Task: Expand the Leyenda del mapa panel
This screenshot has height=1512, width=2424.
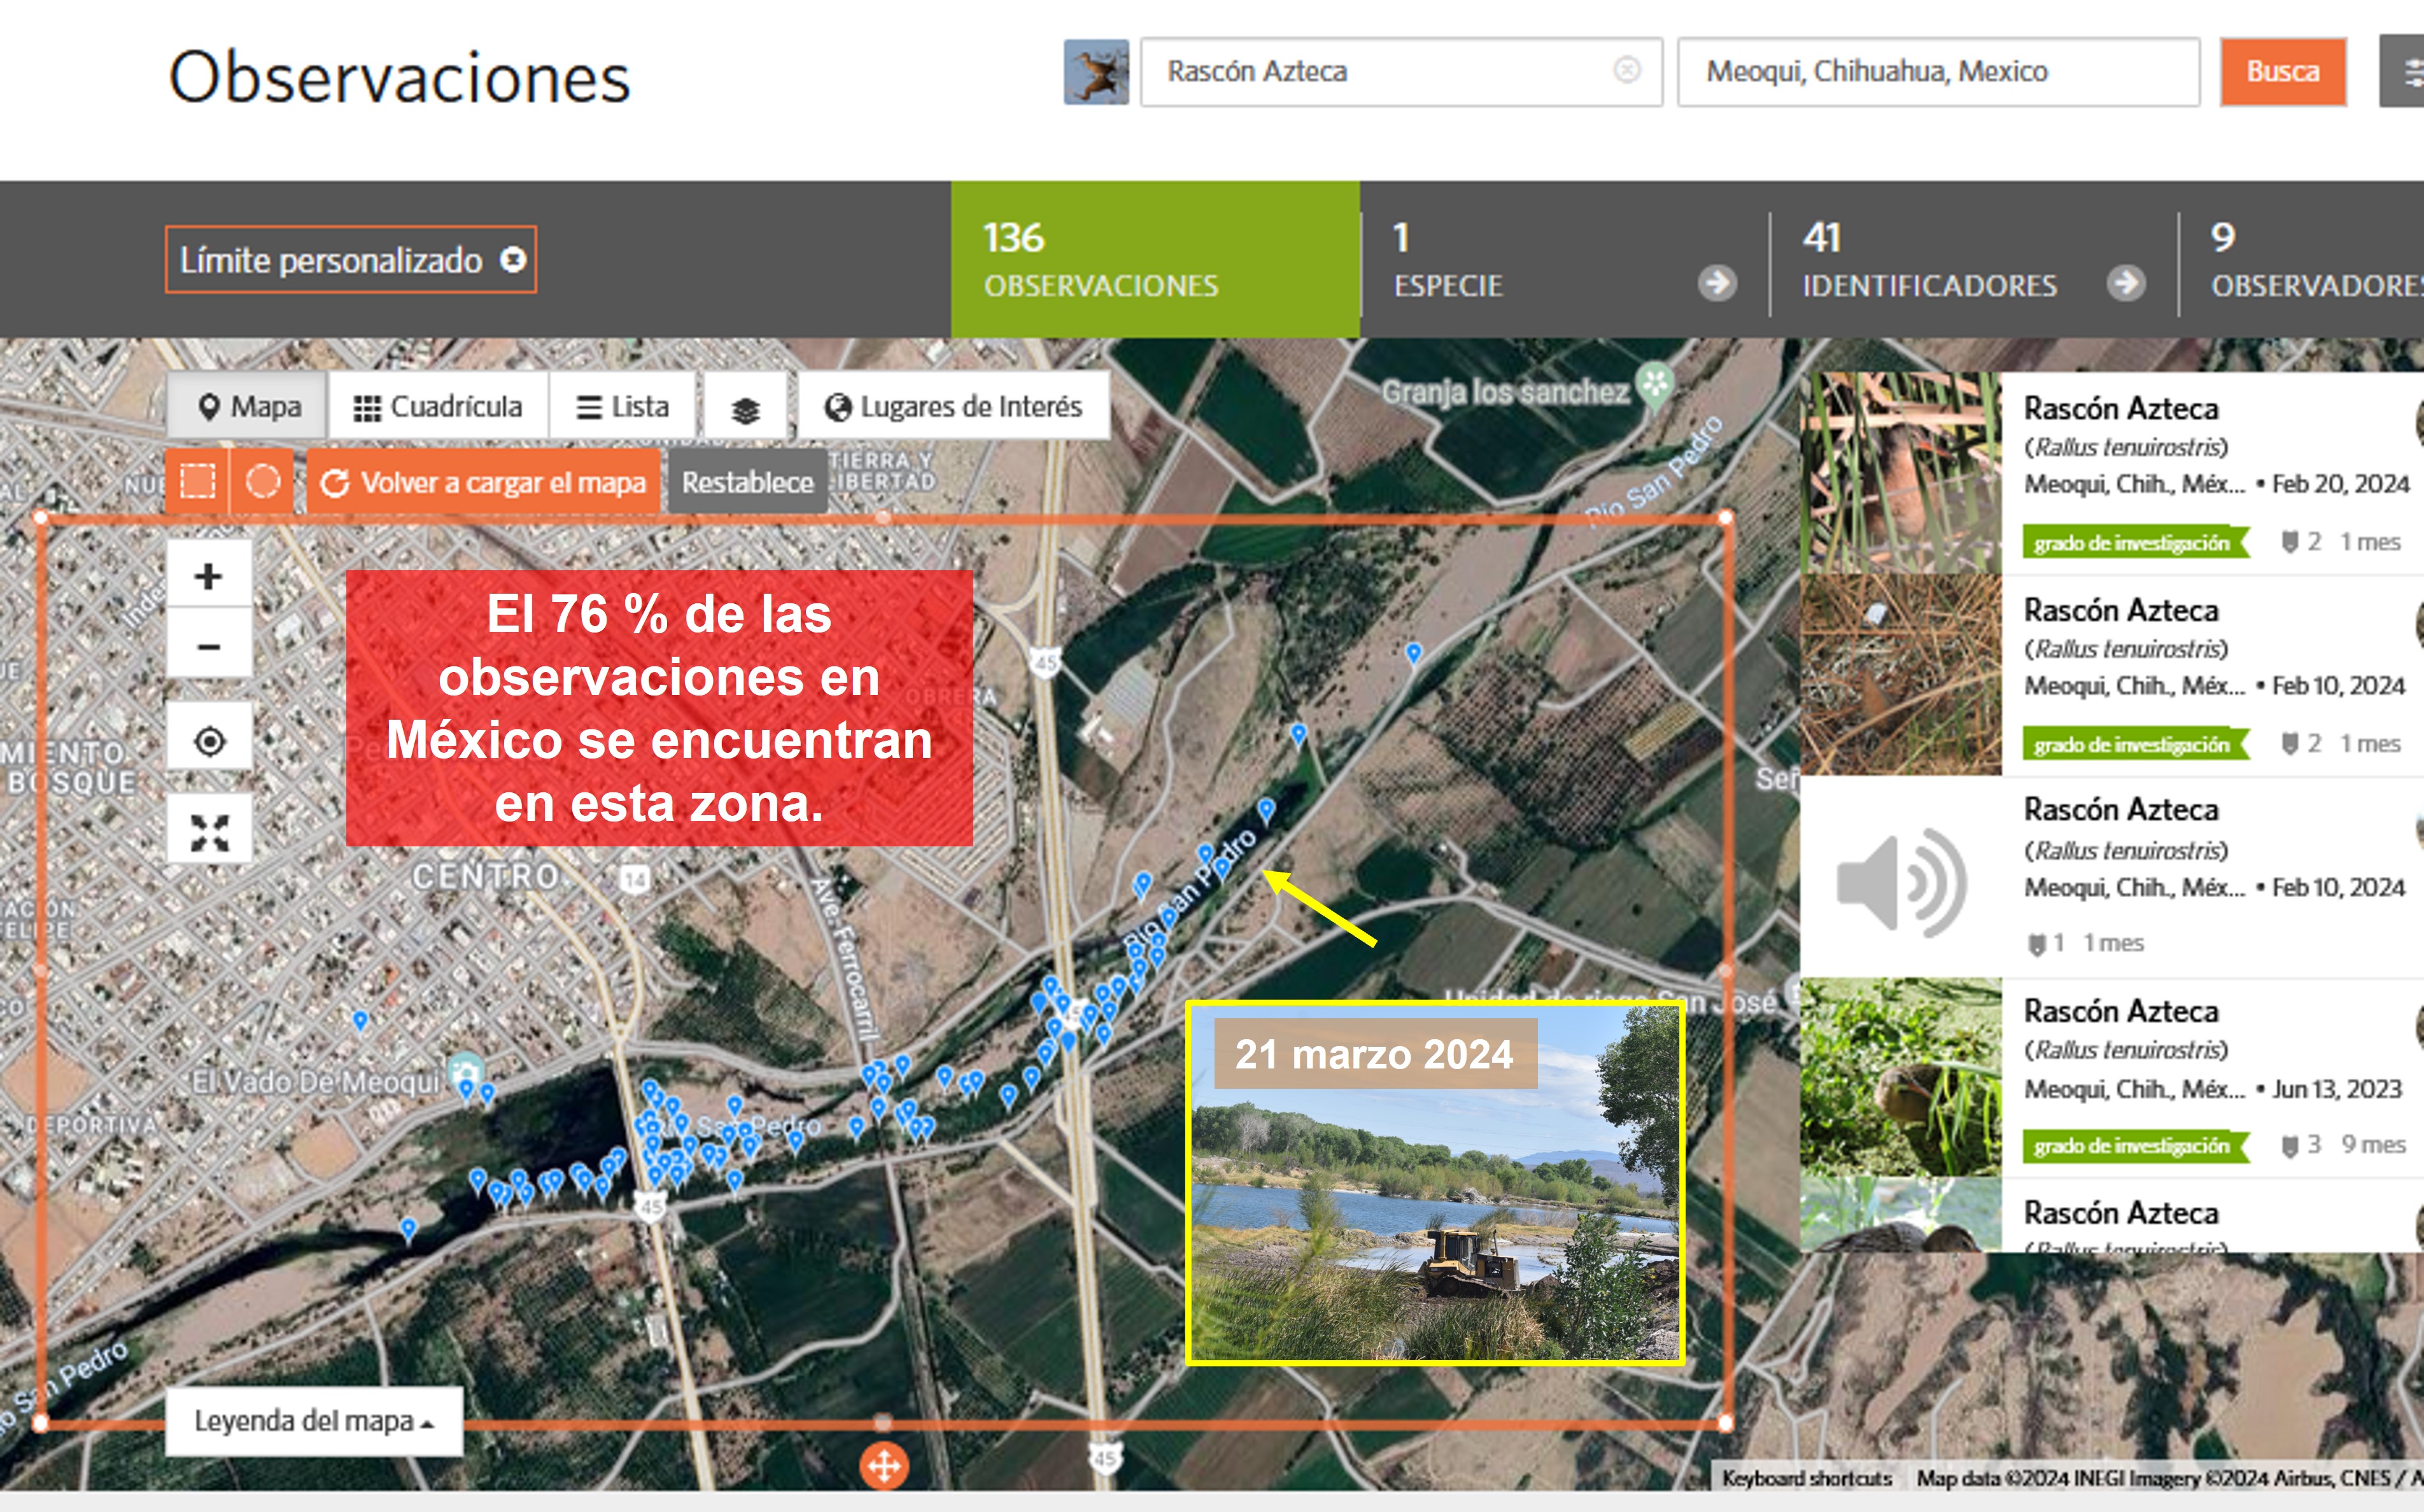Action: [x=313, y=1420]
